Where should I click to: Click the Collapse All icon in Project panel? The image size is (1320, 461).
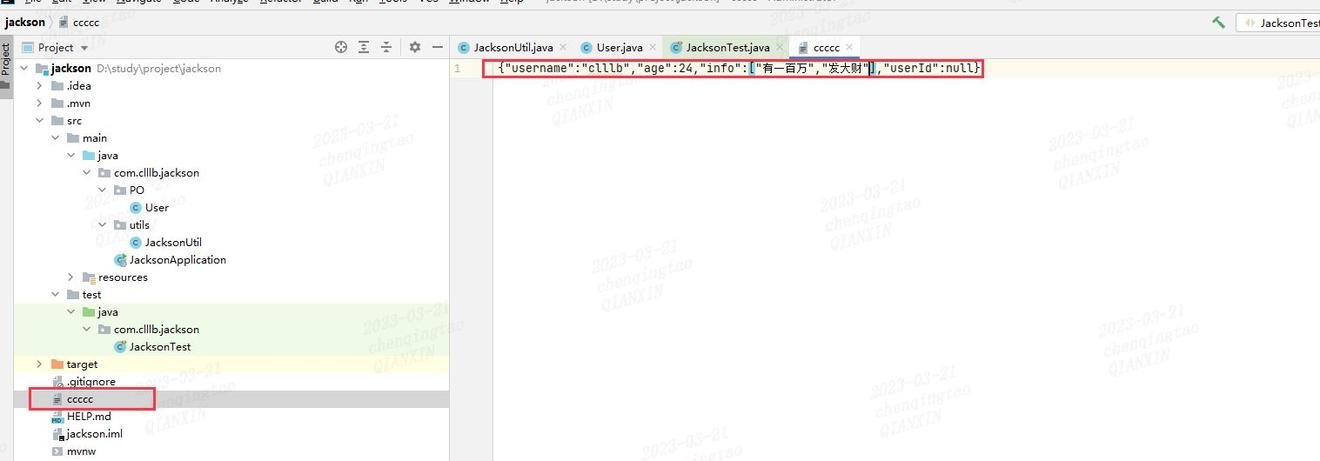pos(386,47)
